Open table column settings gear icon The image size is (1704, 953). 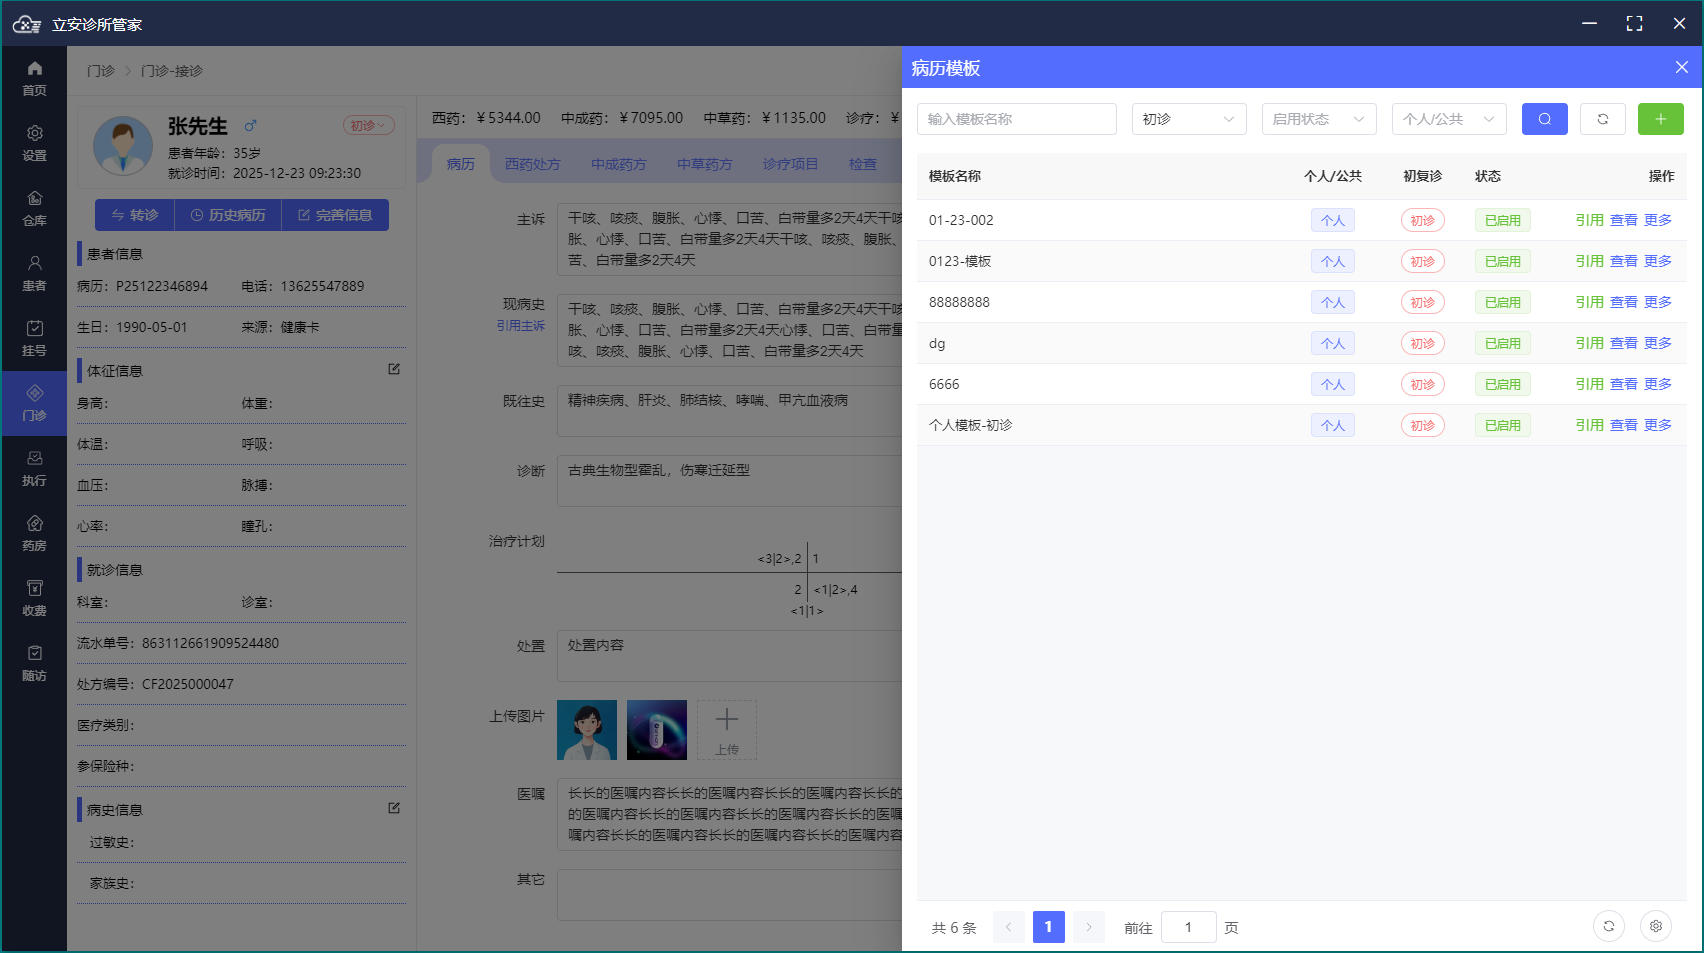[1655, 926]
